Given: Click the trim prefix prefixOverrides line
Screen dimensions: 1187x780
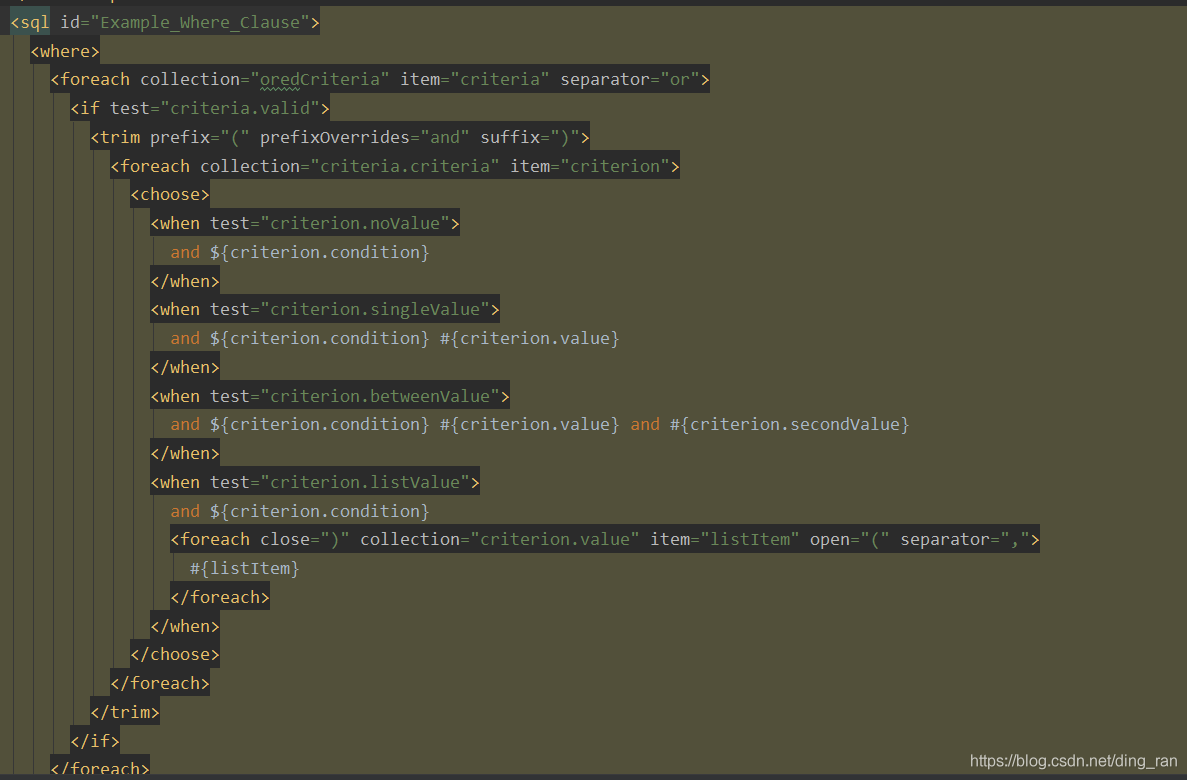Looking at the screenshot, I should click(340, 136).
